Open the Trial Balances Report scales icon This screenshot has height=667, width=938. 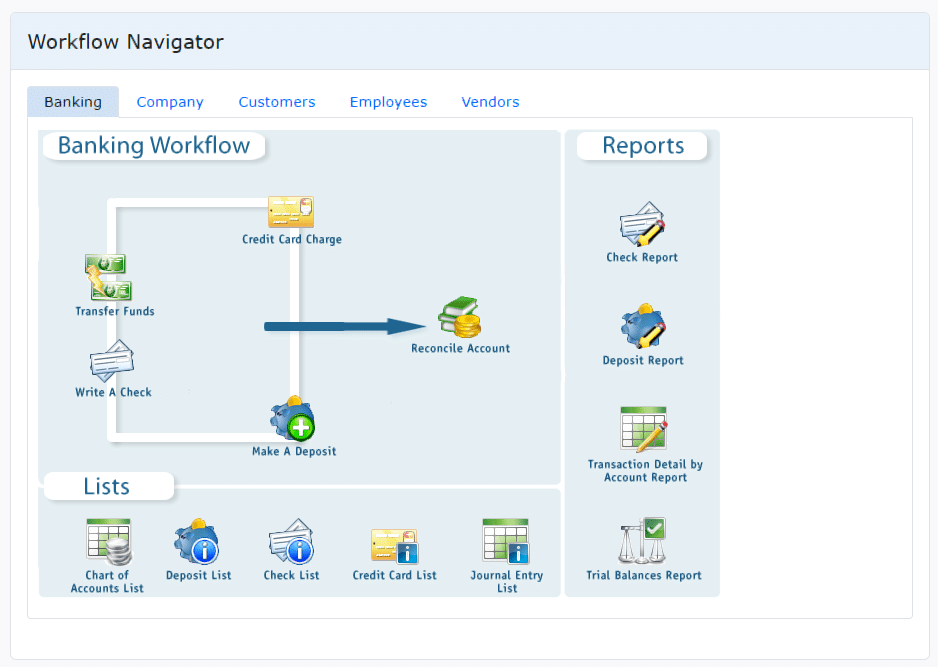(x=642, y=541)
